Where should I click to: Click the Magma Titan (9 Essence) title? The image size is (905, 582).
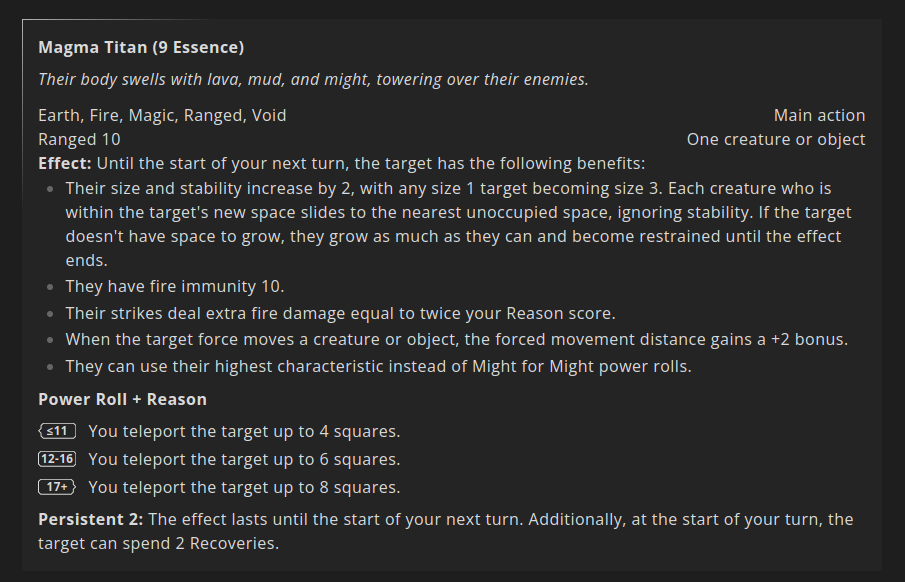coord(141,47)
